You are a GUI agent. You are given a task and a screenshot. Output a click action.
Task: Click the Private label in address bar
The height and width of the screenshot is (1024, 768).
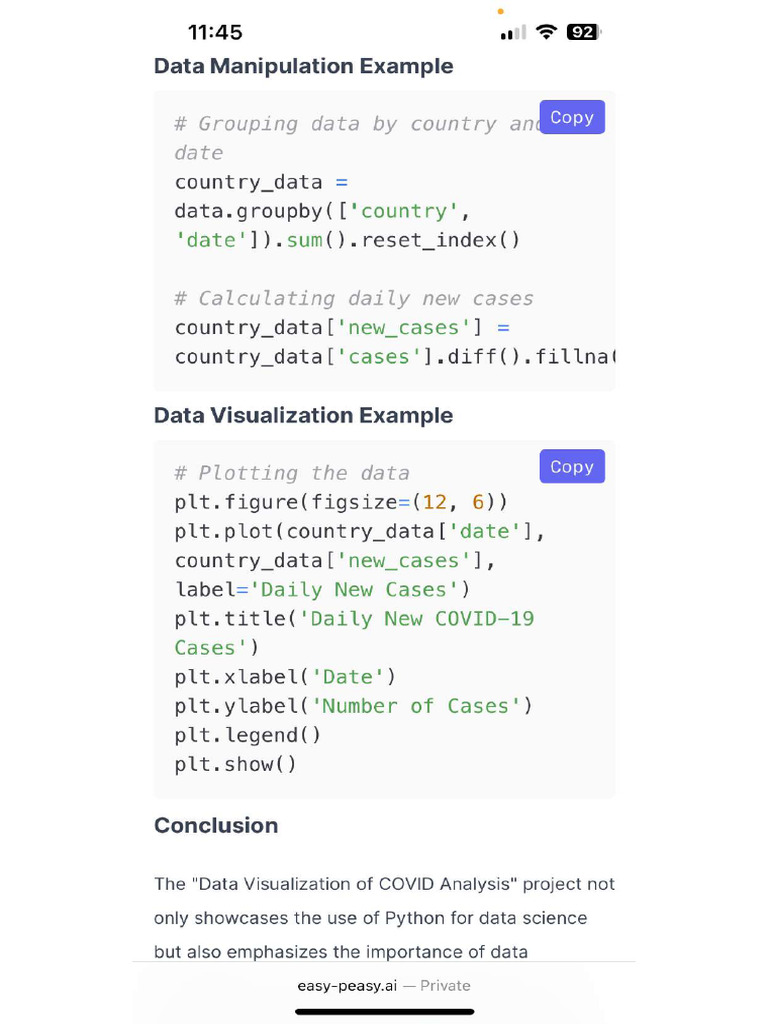click(x=445, y=985)
